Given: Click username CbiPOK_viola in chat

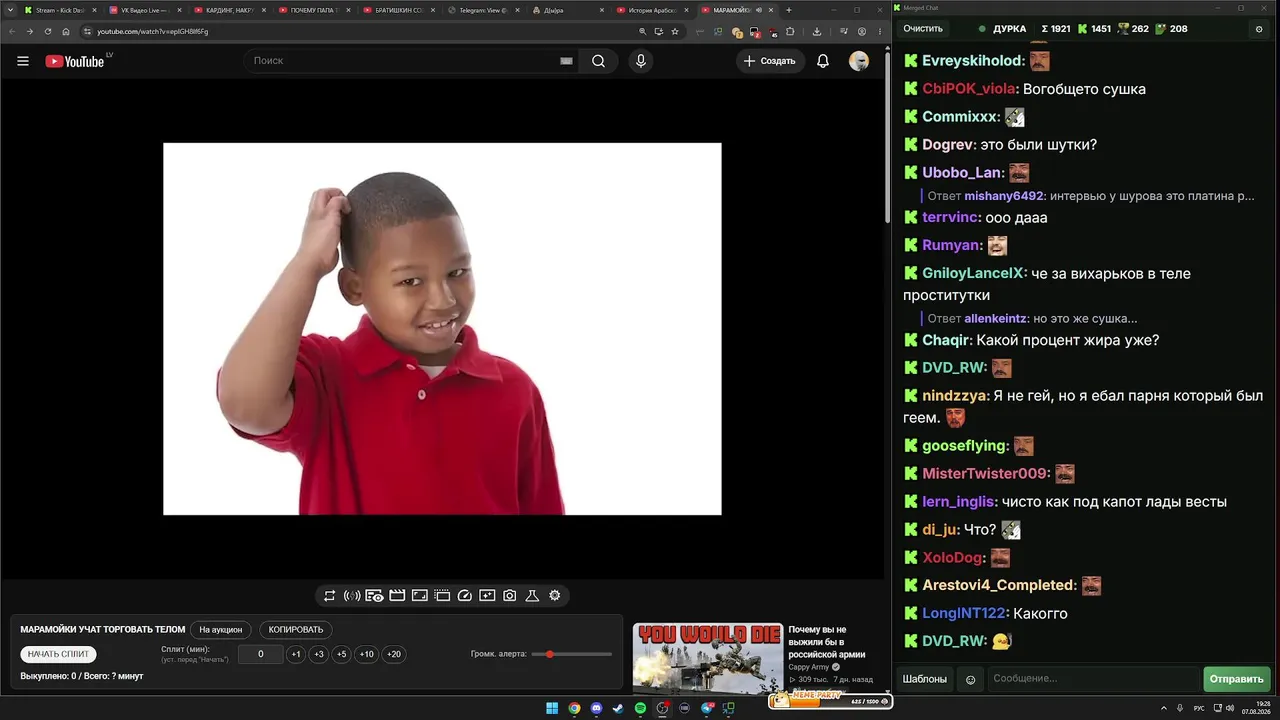Looking at the screenshot, I should pyautogui.click(x=970, y=89).
